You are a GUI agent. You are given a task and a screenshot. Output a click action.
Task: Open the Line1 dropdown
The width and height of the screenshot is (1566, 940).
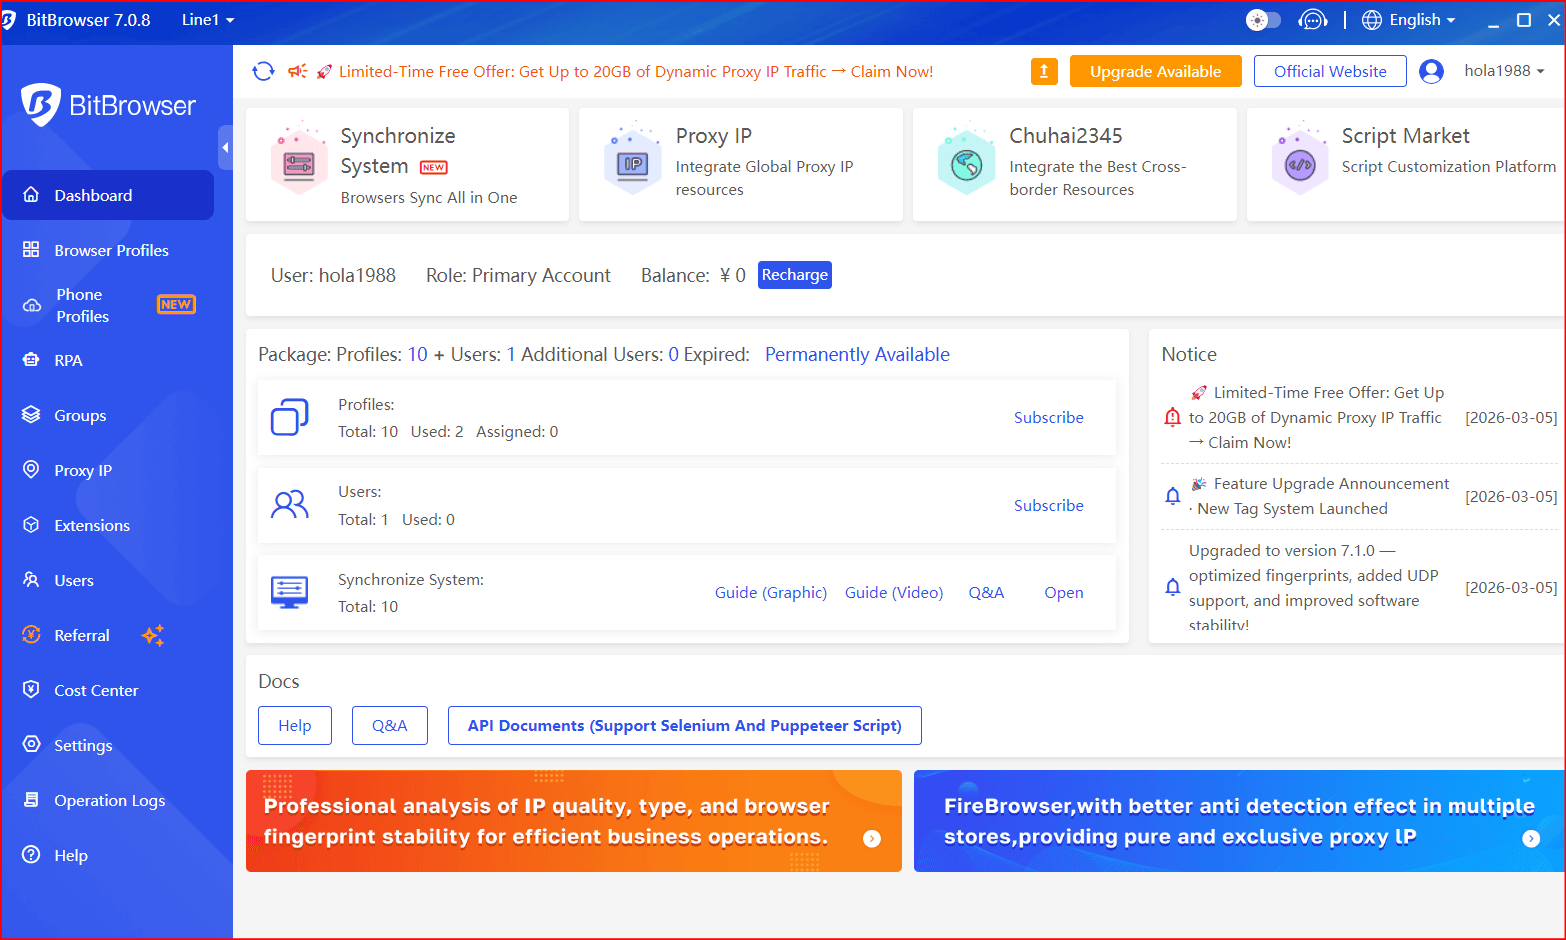(x=208, y=20)
